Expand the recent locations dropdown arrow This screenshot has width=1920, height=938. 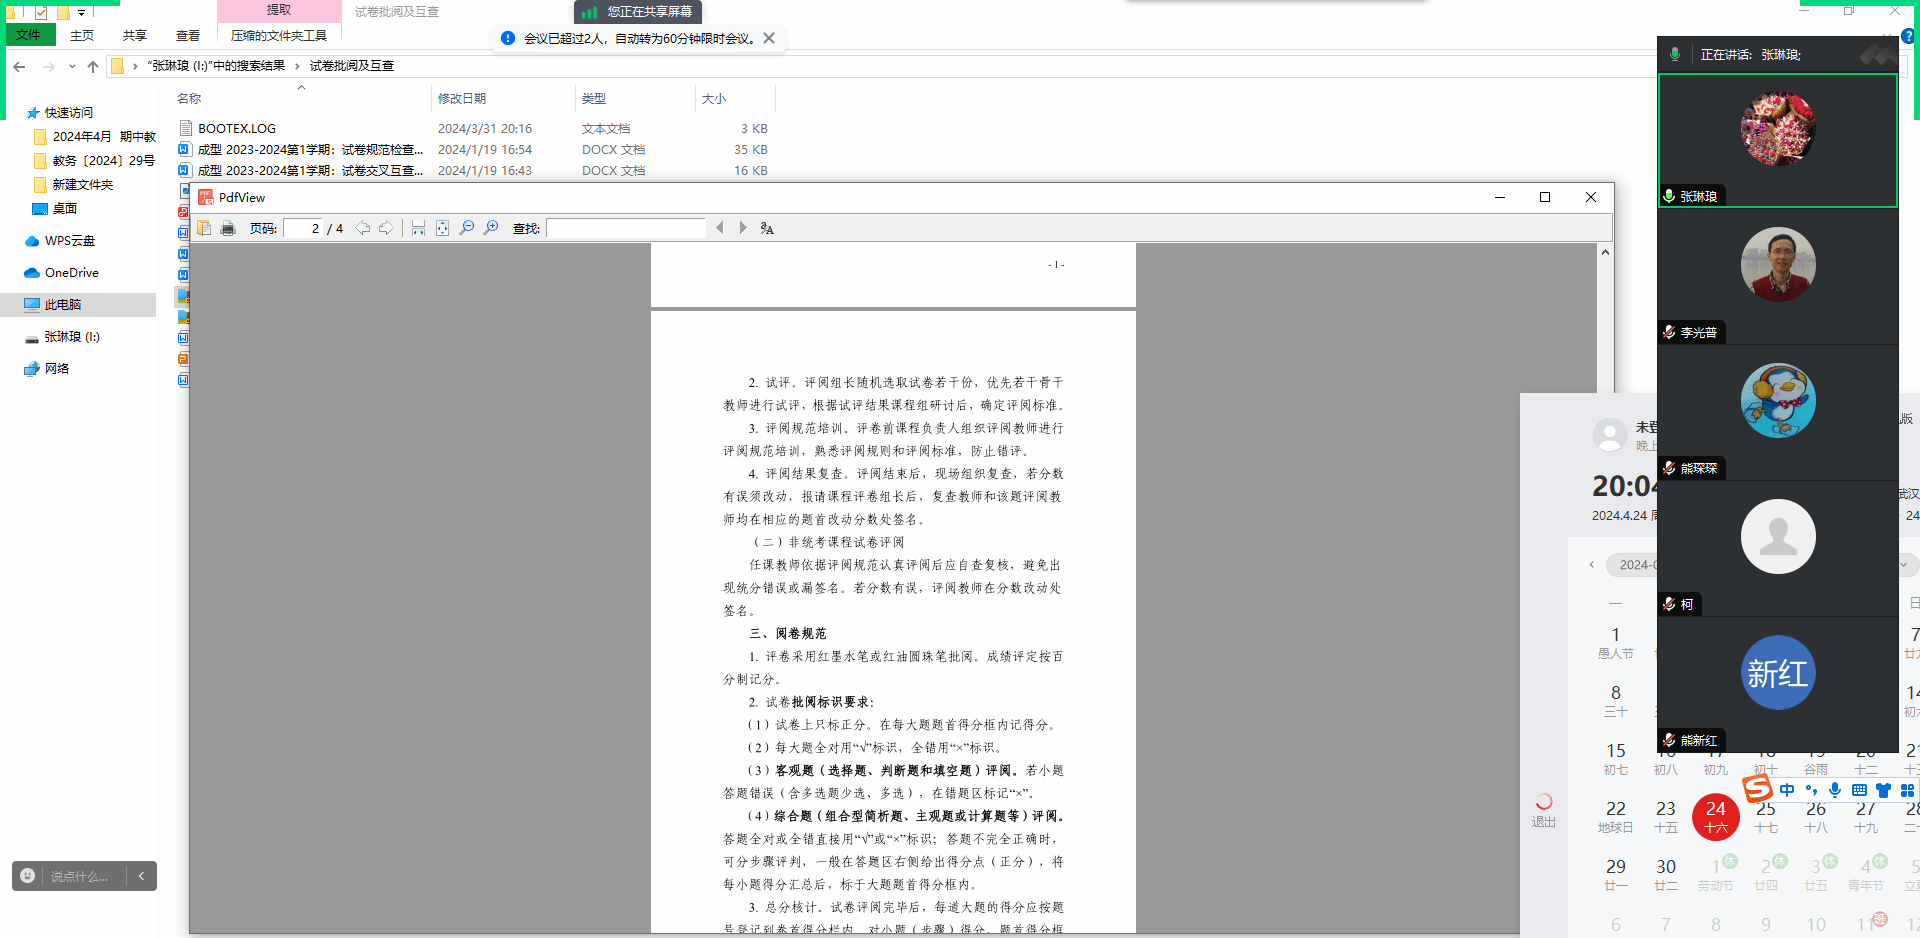tap(72, 67)
